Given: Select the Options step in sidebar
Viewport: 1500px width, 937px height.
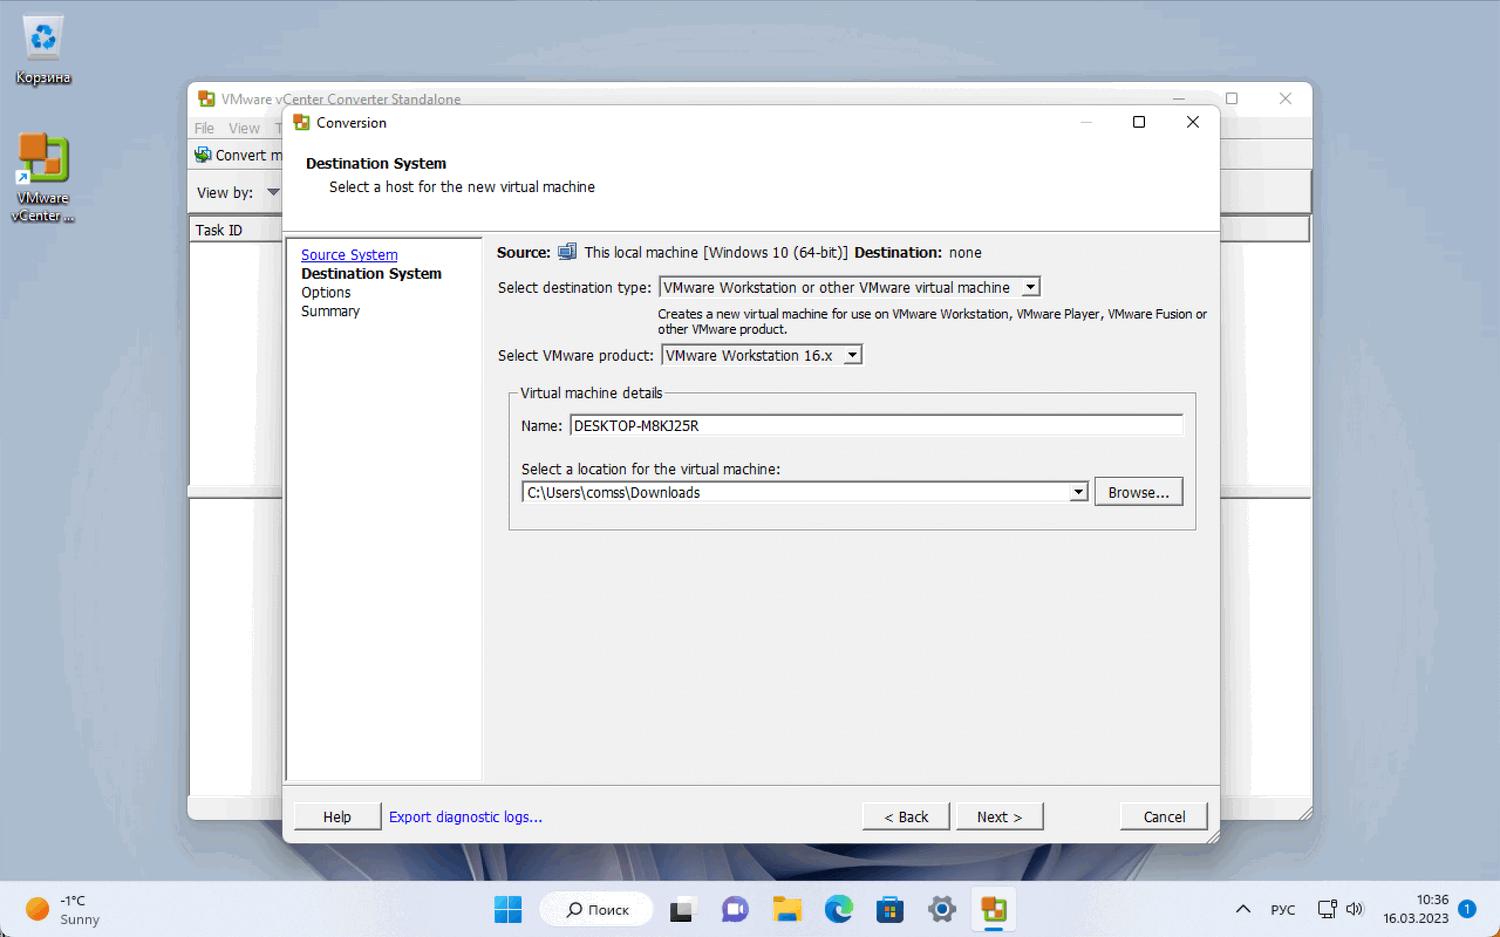Looking at the screenshot, I should [326, 293].
